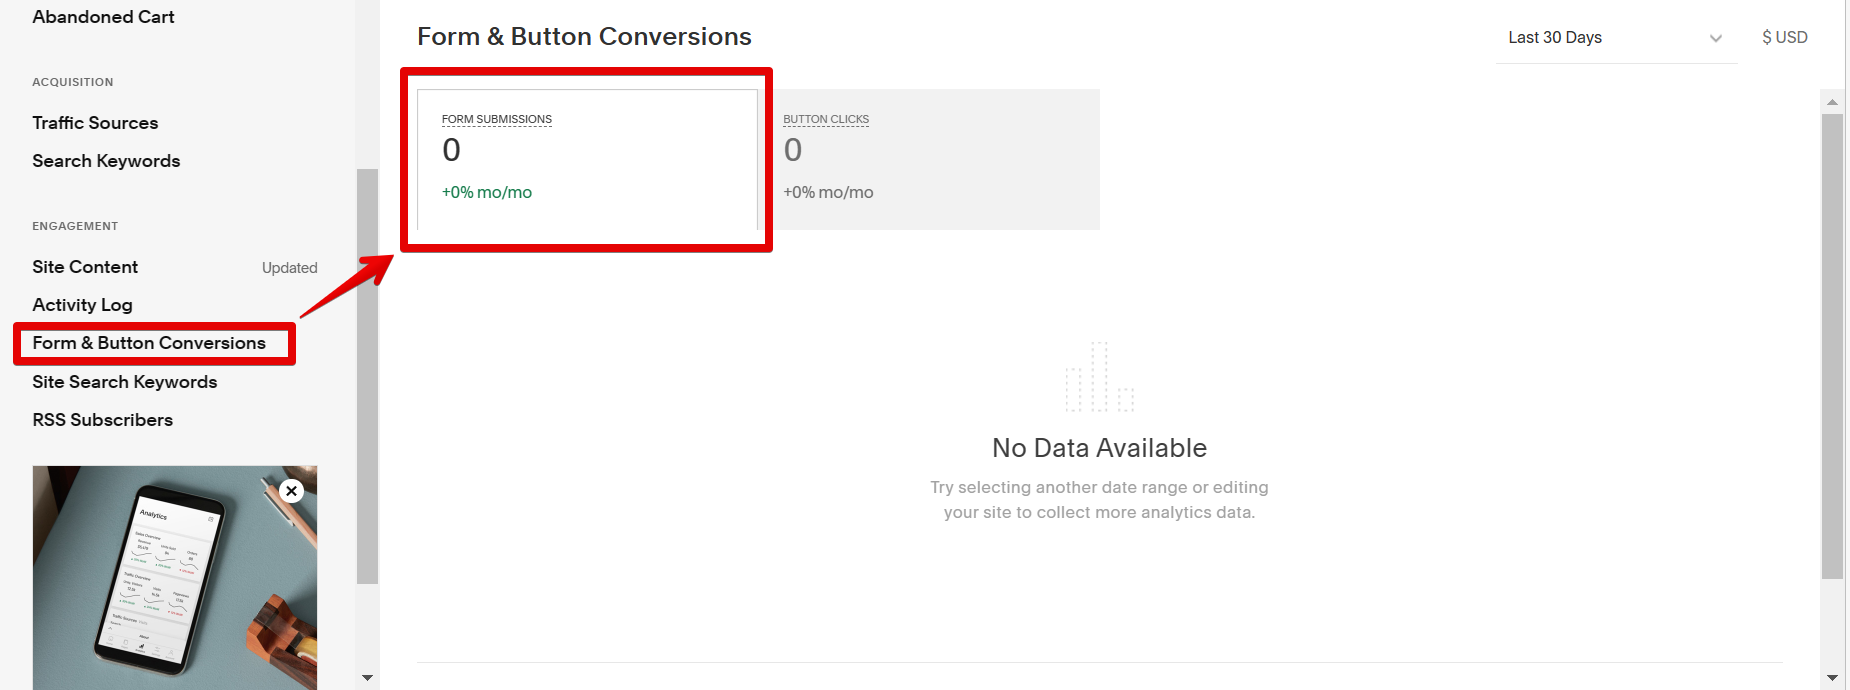Switch to the Button Clicks card
This screenshot has width=1850, height=690.
935,159
